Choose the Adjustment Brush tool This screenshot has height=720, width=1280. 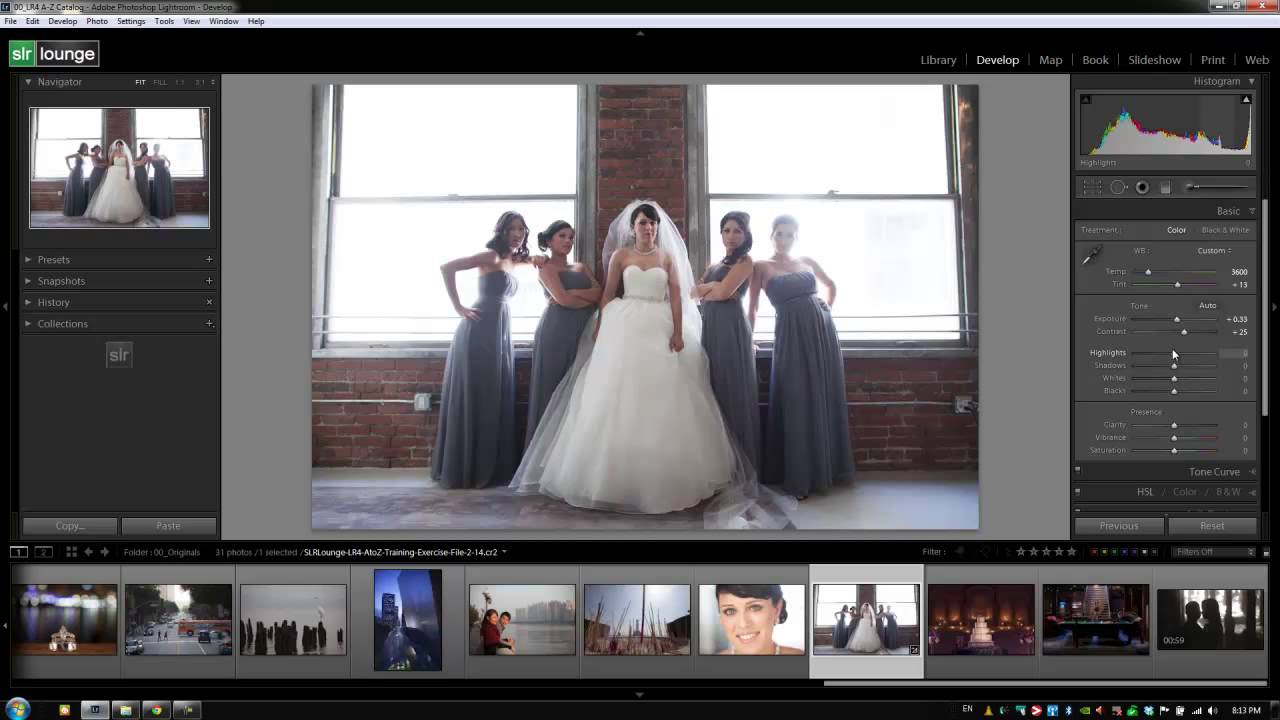click(x=1217, y=187)
